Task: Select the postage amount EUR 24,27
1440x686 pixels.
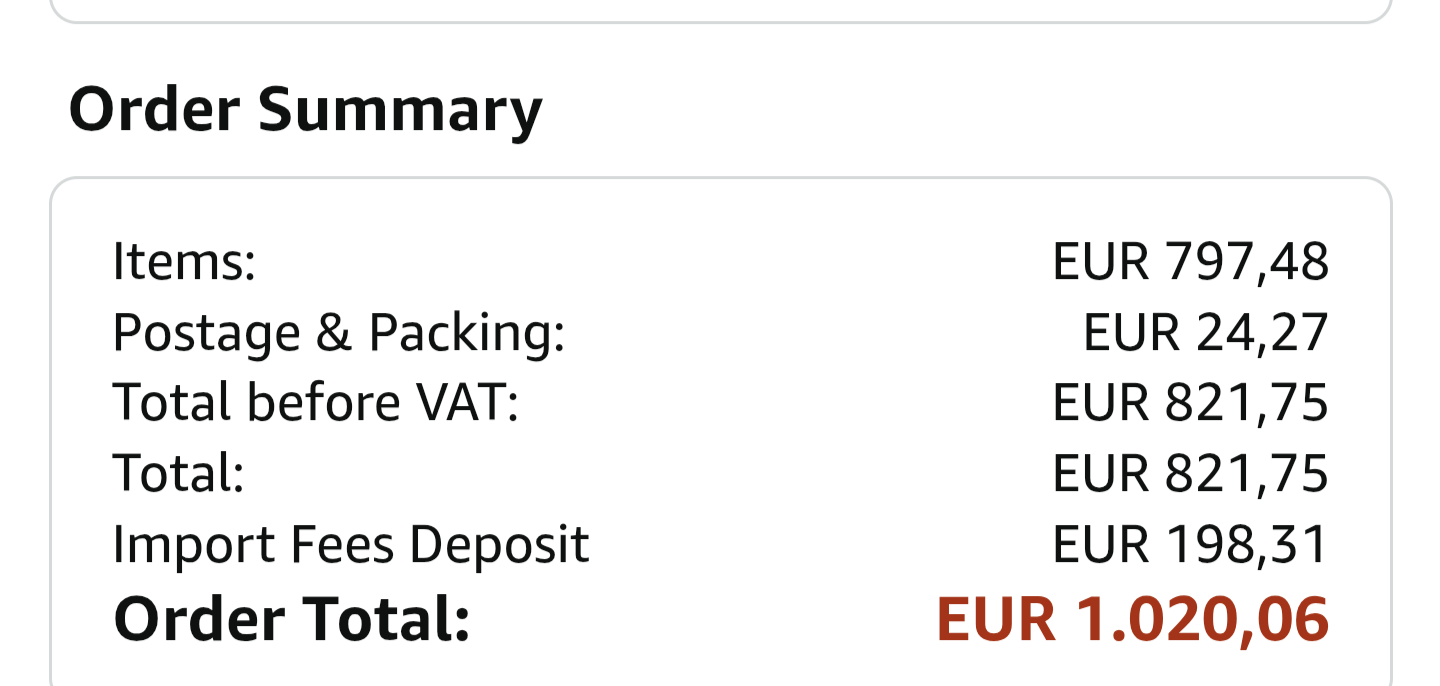Action: [1205, 332]
